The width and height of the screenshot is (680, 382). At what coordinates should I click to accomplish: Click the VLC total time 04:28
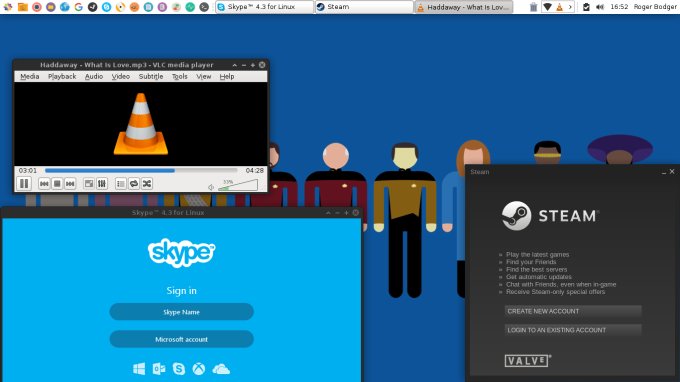[x=255, y=170]
